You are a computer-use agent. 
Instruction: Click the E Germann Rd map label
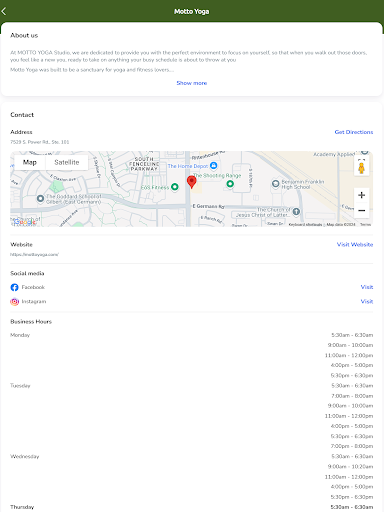(x=209, y=206)
